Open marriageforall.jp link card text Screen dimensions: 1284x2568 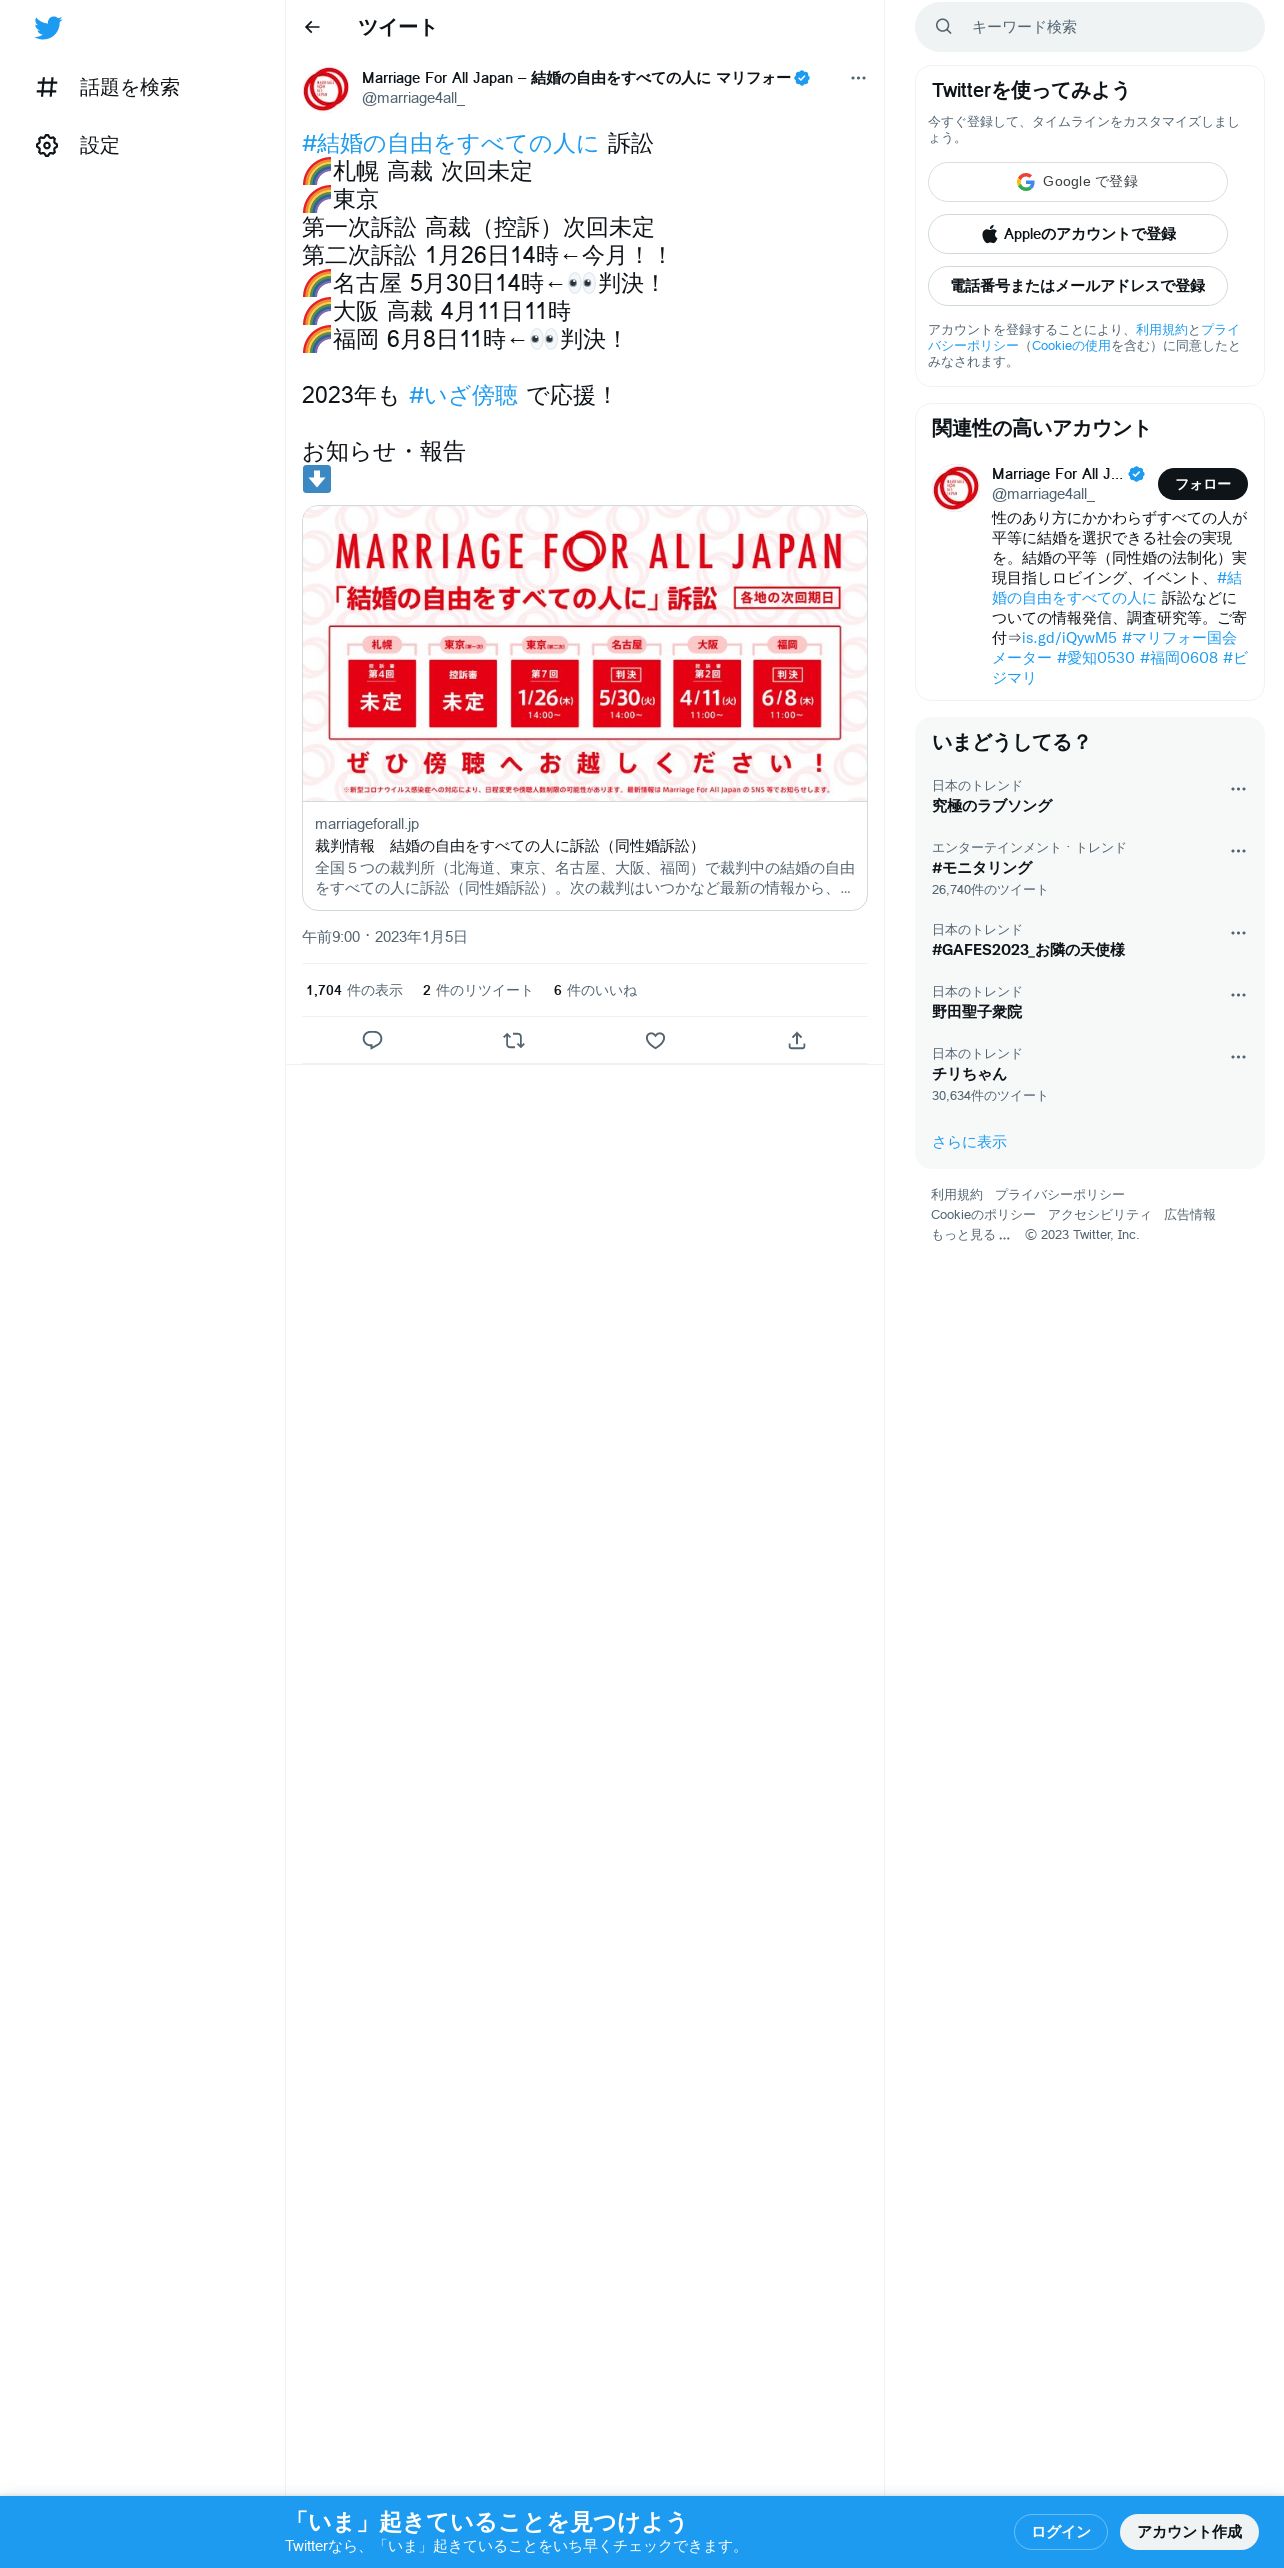585,856
